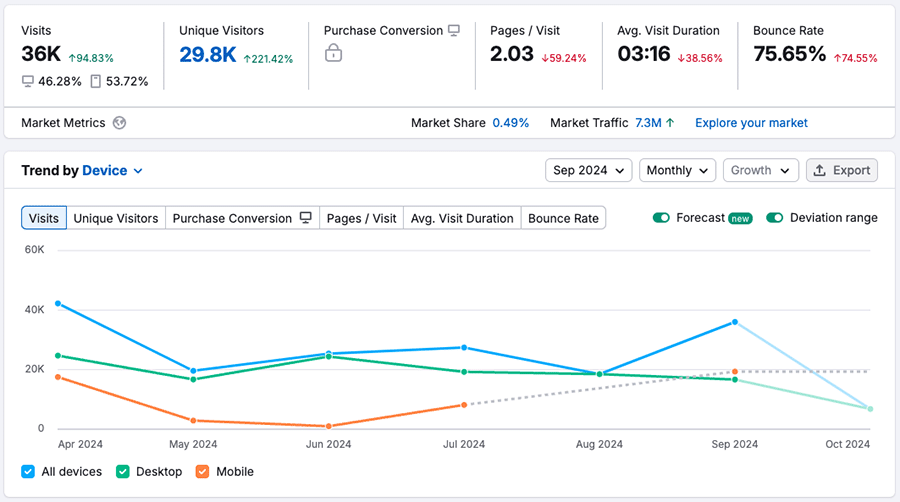This screenshot has height=502, width=900.
Task: Click the Market Traffic 7.3M value
Action: 648,123
